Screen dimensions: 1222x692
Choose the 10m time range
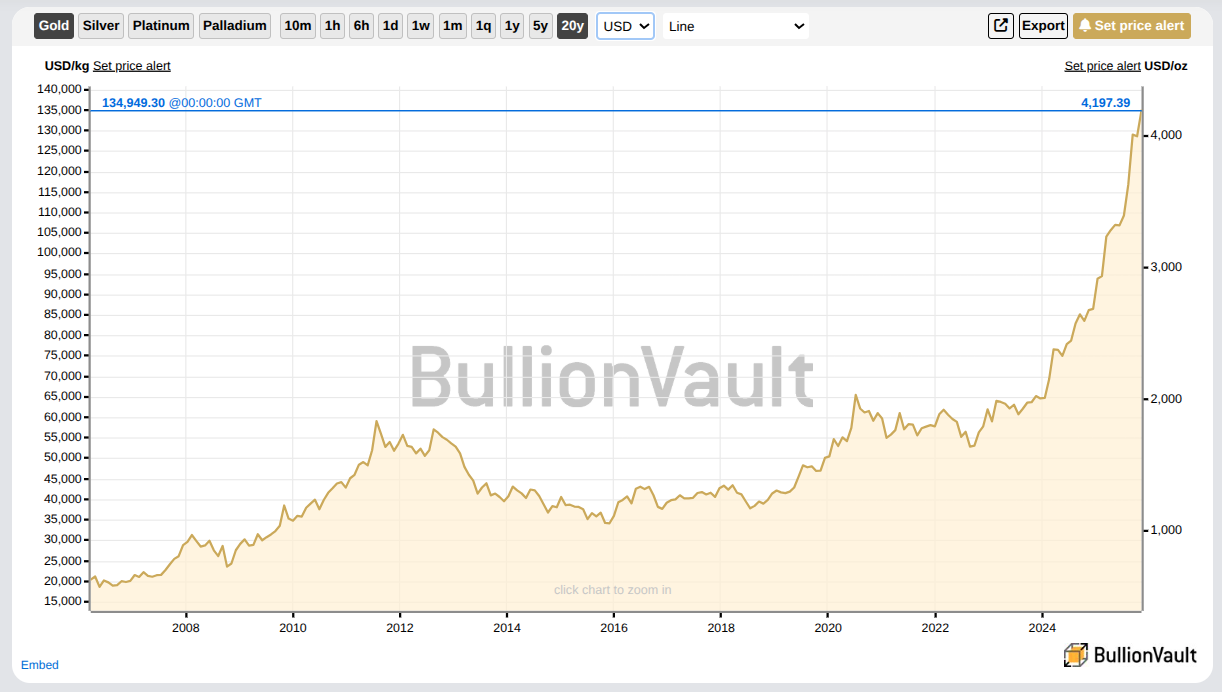pos(298,26)
